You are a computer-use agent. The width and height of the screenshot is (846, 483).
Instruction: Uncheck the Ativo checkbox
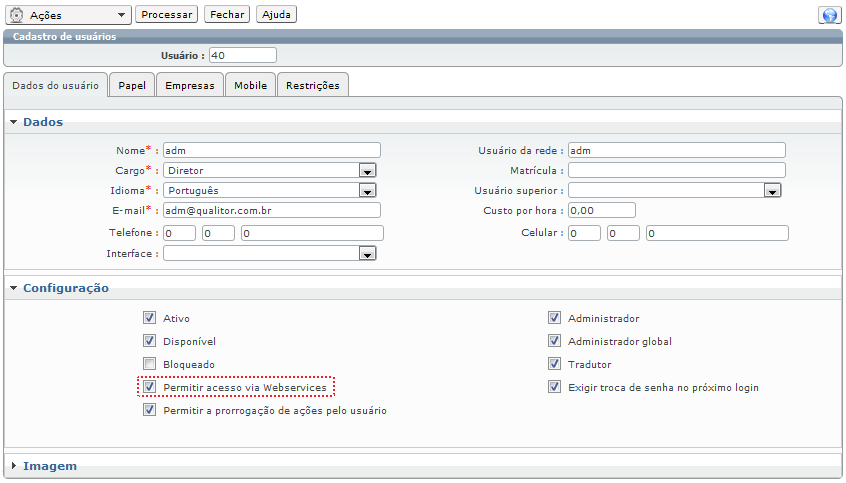click(150, 318)
